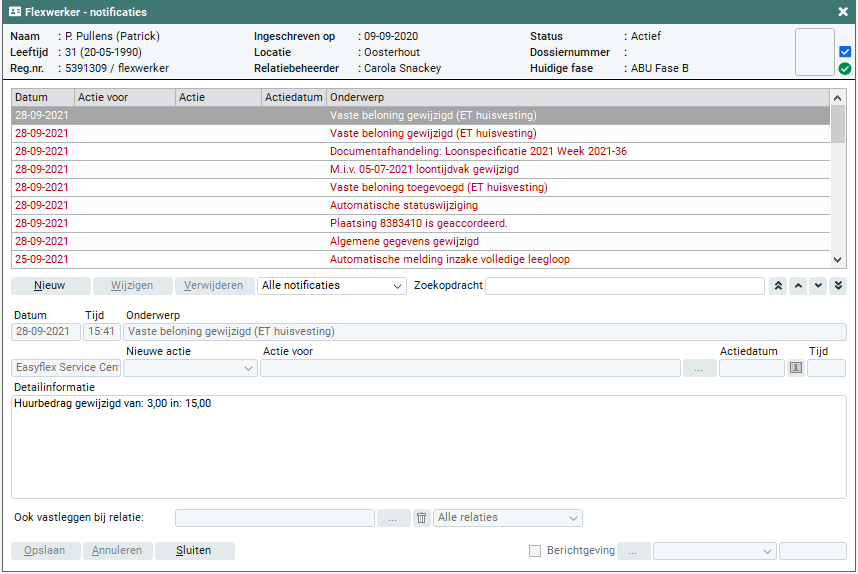Image resolution: width=858 pixels, height=574 pixels.
Task: Click the Flexwerker window title icon
Action: (15, 12)
